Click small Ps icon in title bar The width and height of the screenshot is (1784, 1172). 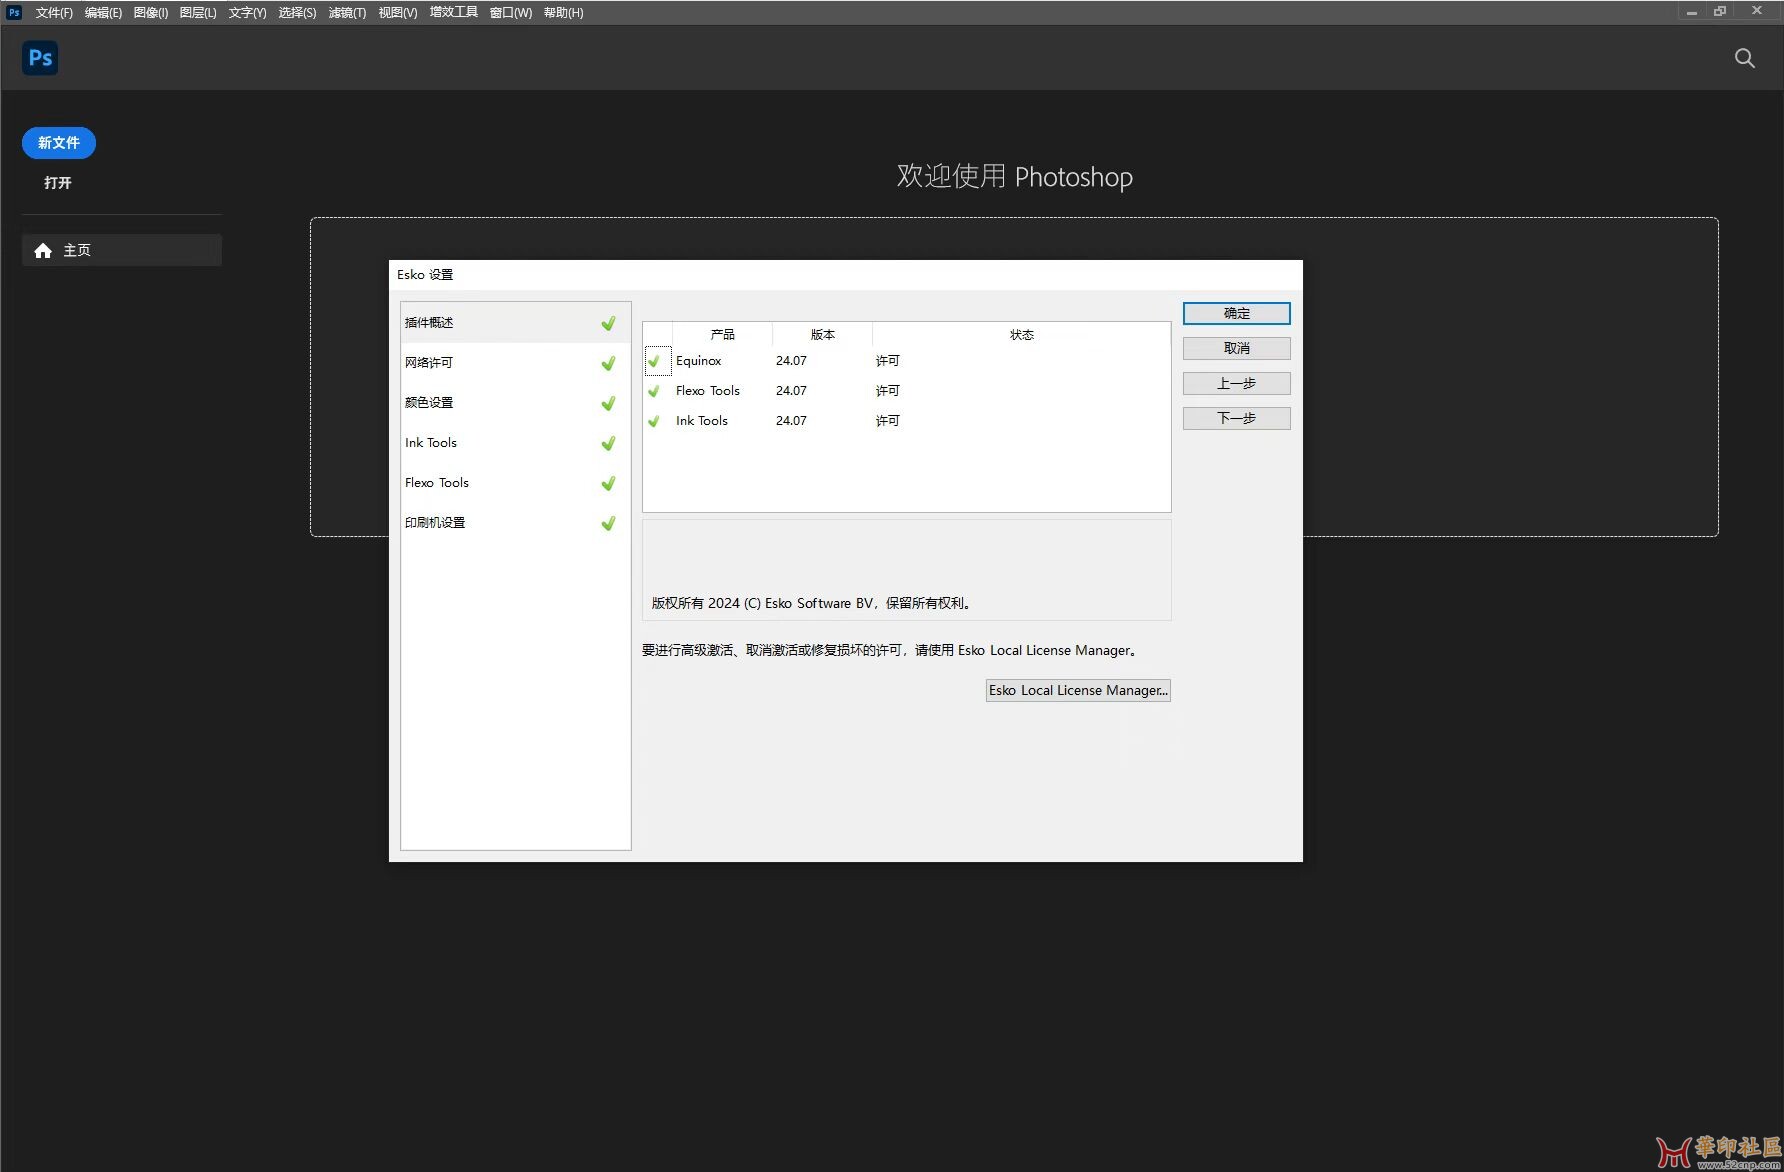point(14,12)
